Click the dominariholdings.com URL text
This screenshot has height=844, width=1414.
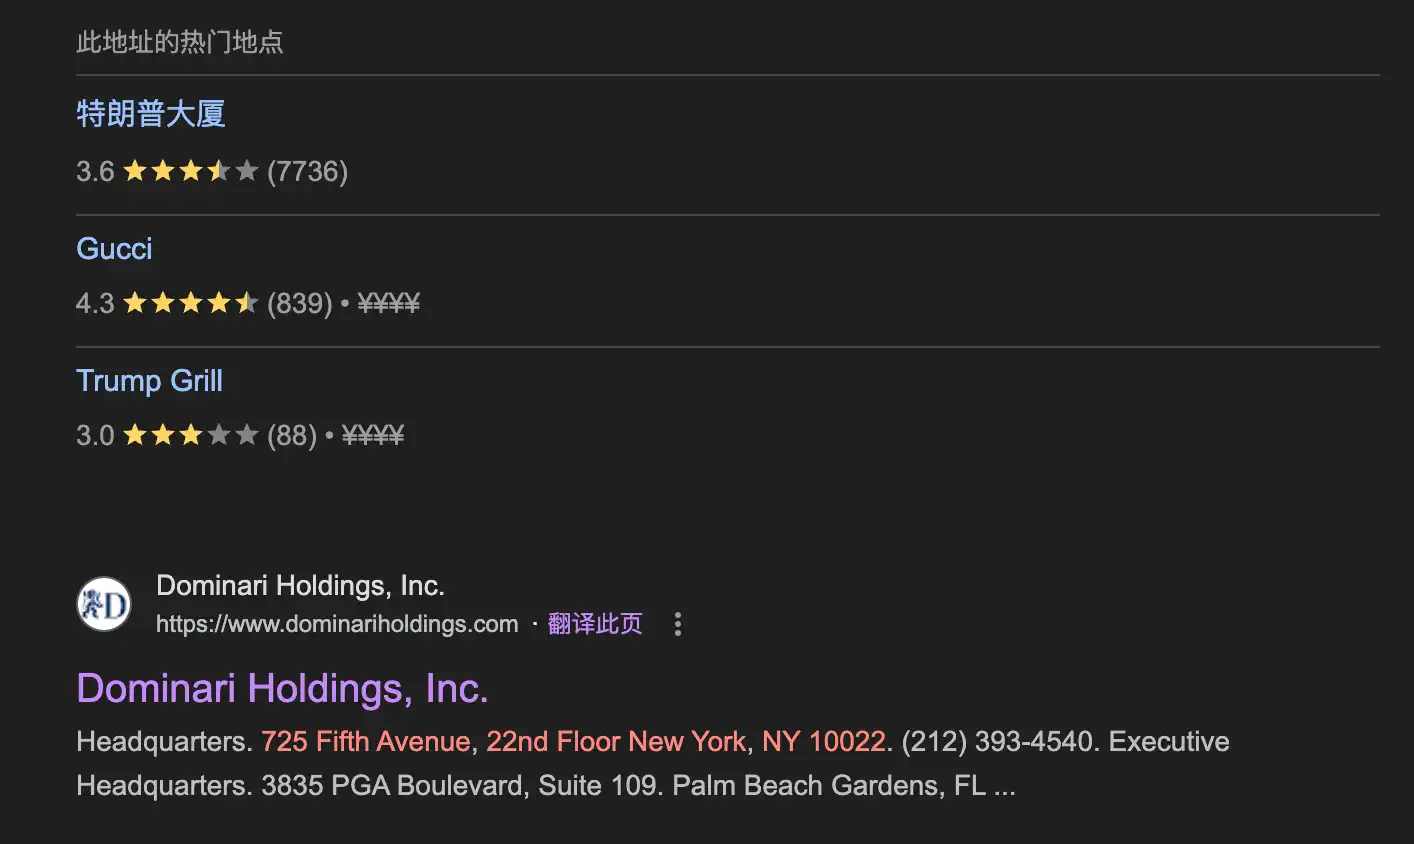coord(337,624)
